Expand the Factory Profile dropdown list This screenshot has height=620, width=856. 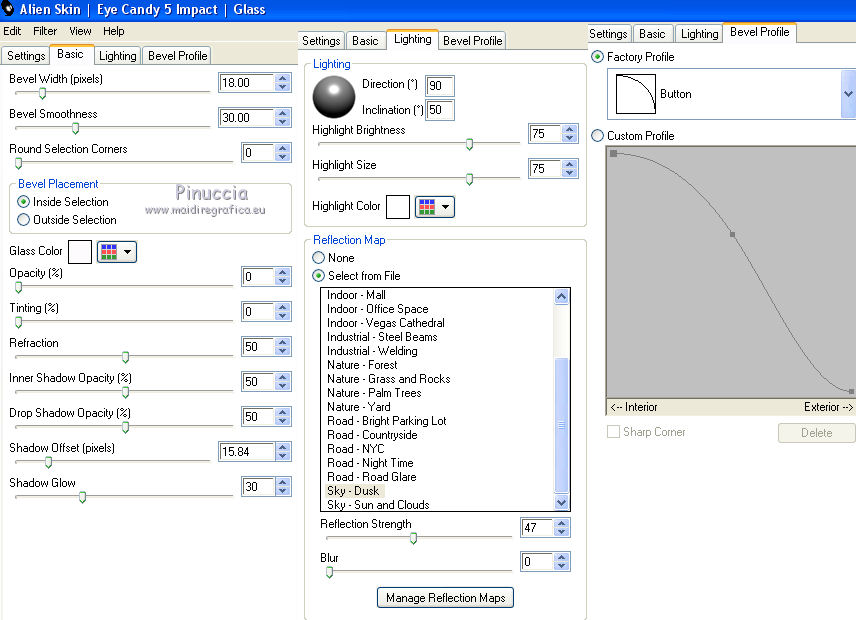click(848, 95)
